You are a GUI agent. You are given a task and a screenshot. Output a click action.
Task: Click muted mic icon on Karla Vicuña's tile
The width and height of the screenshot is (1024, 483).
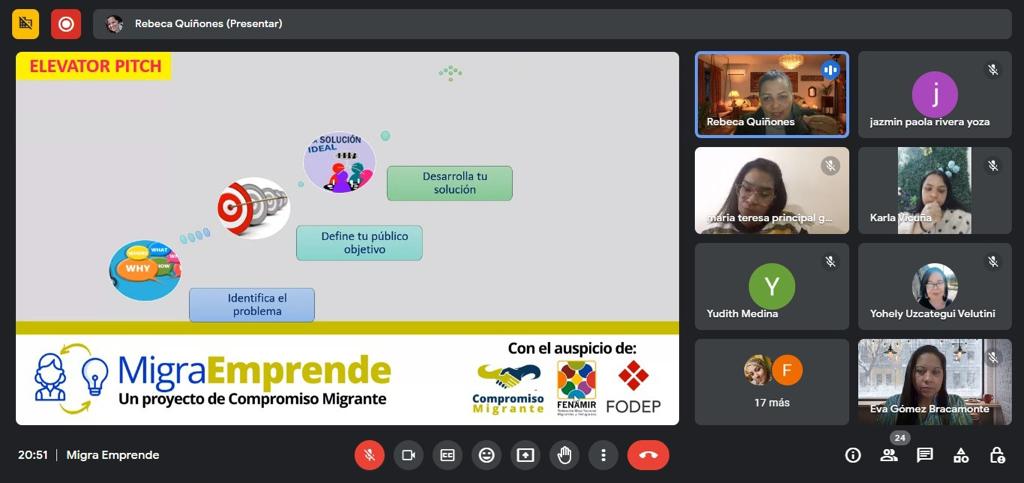(x=993, y=166)
